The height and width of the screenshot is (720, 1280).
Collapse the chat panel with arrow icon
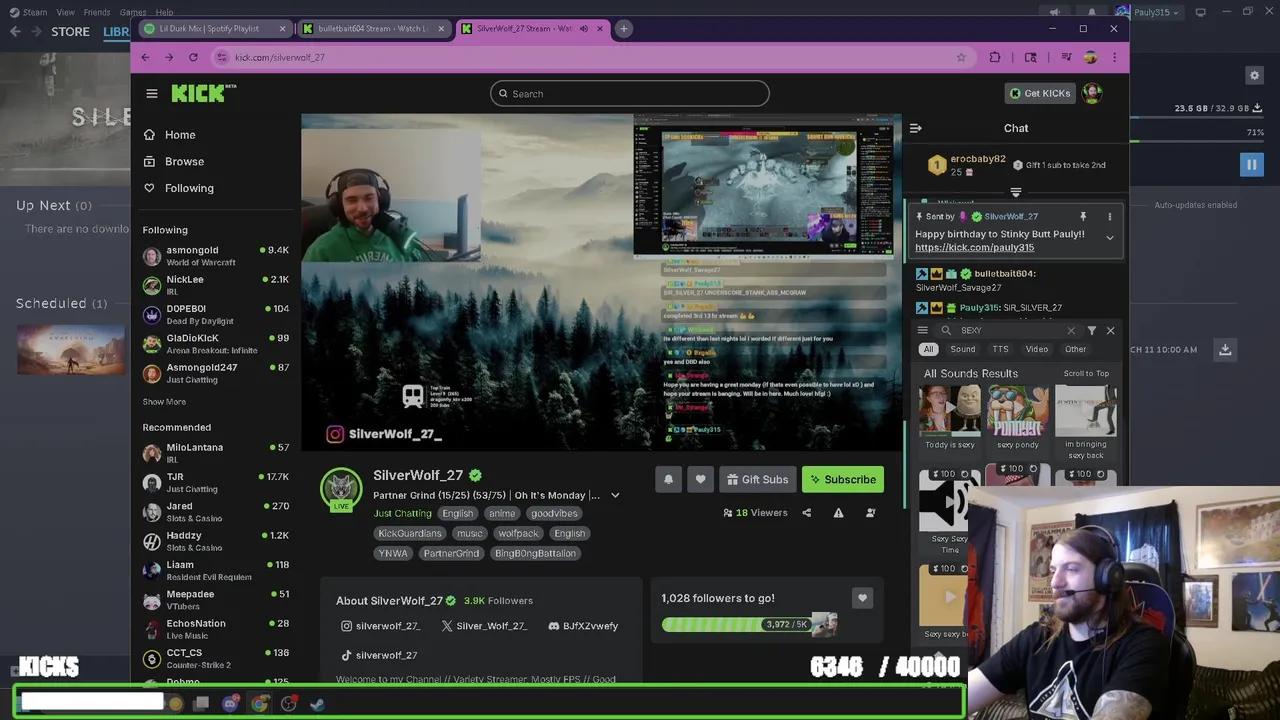[x=915, y=128]
